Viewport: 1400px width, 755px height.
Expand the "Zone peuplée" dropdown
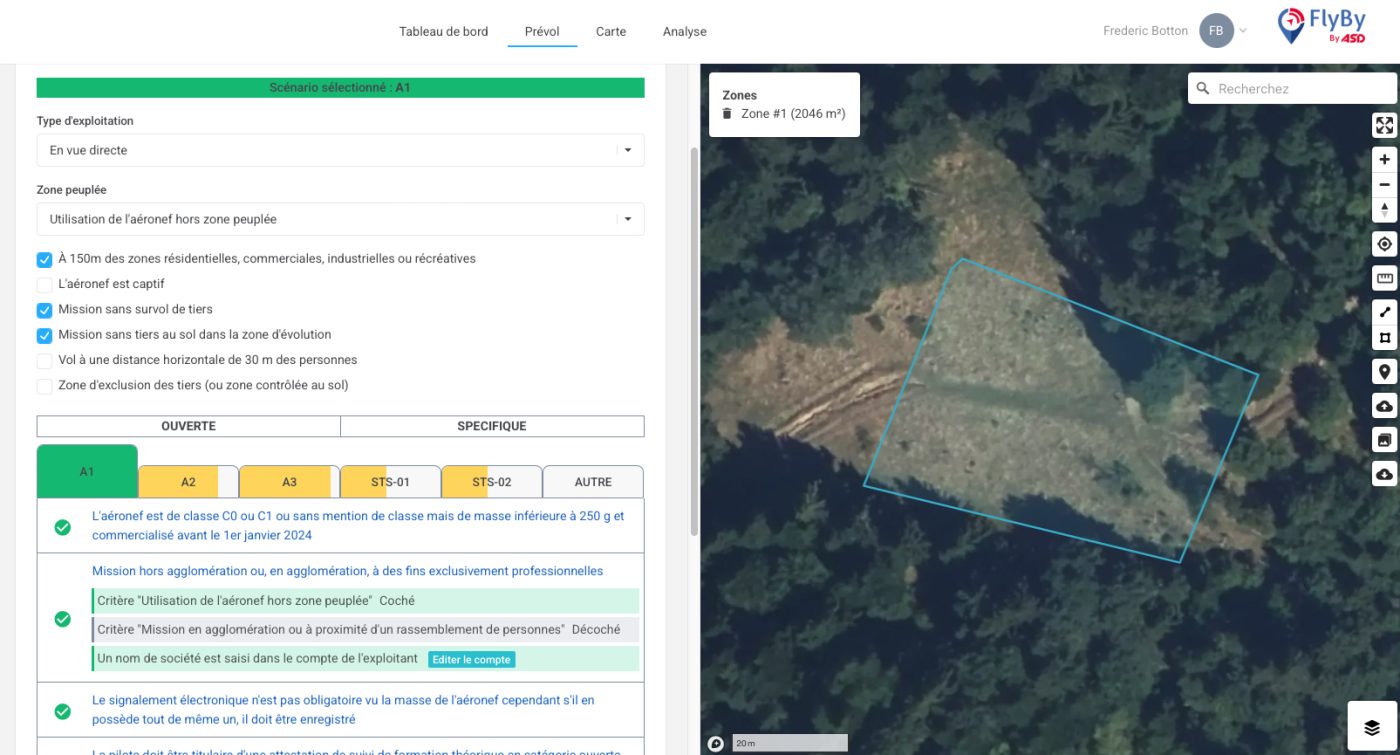pyautogui.click(x=340, y=220)
